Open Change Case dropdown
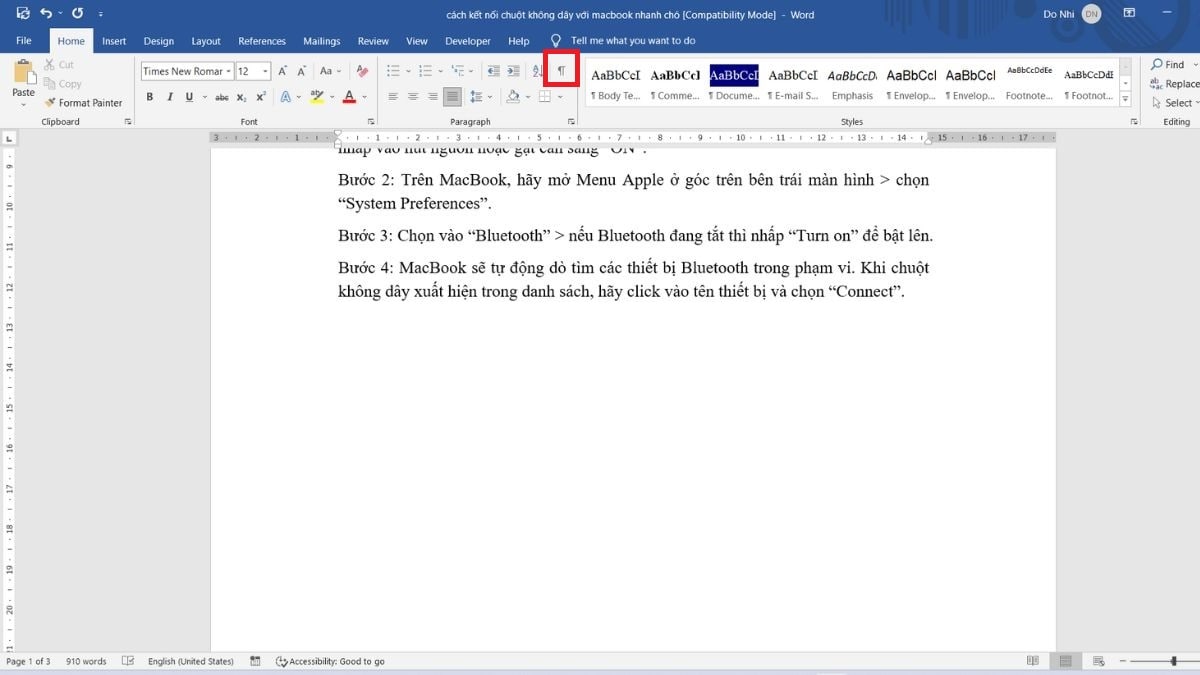The width and height of the screenshot is (1200, 675). pyautogui.click(x=330, y=71)
